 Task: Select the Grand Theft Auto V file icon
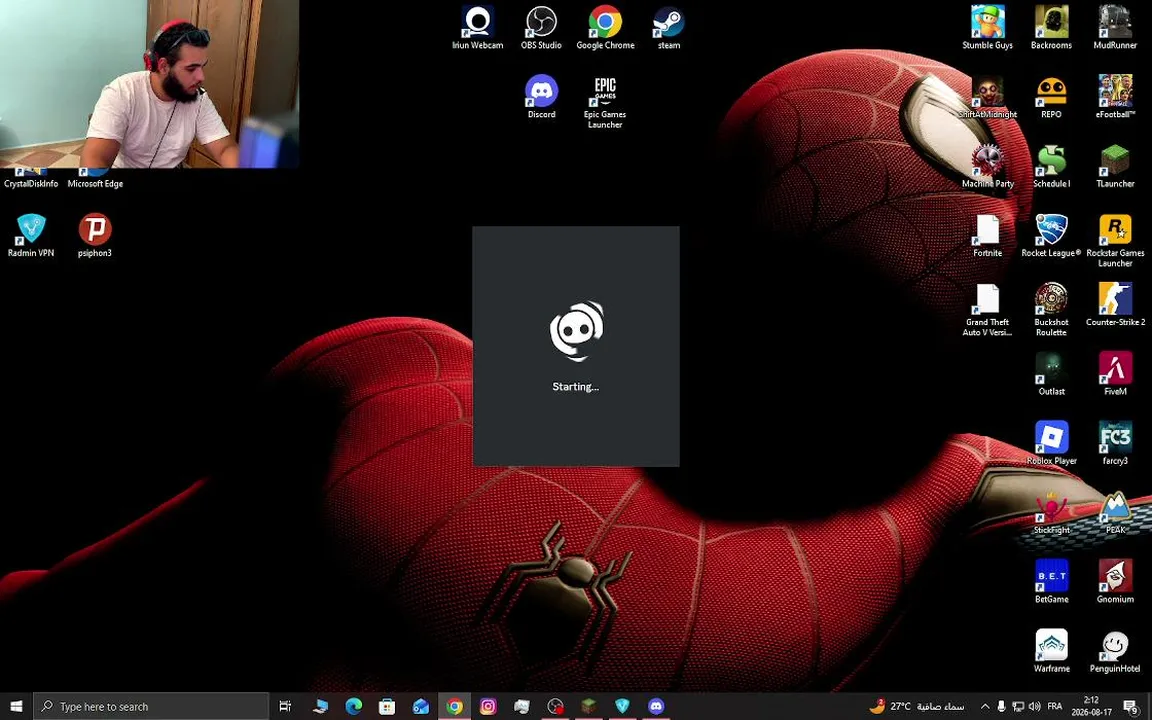click(x=987, y=309)
